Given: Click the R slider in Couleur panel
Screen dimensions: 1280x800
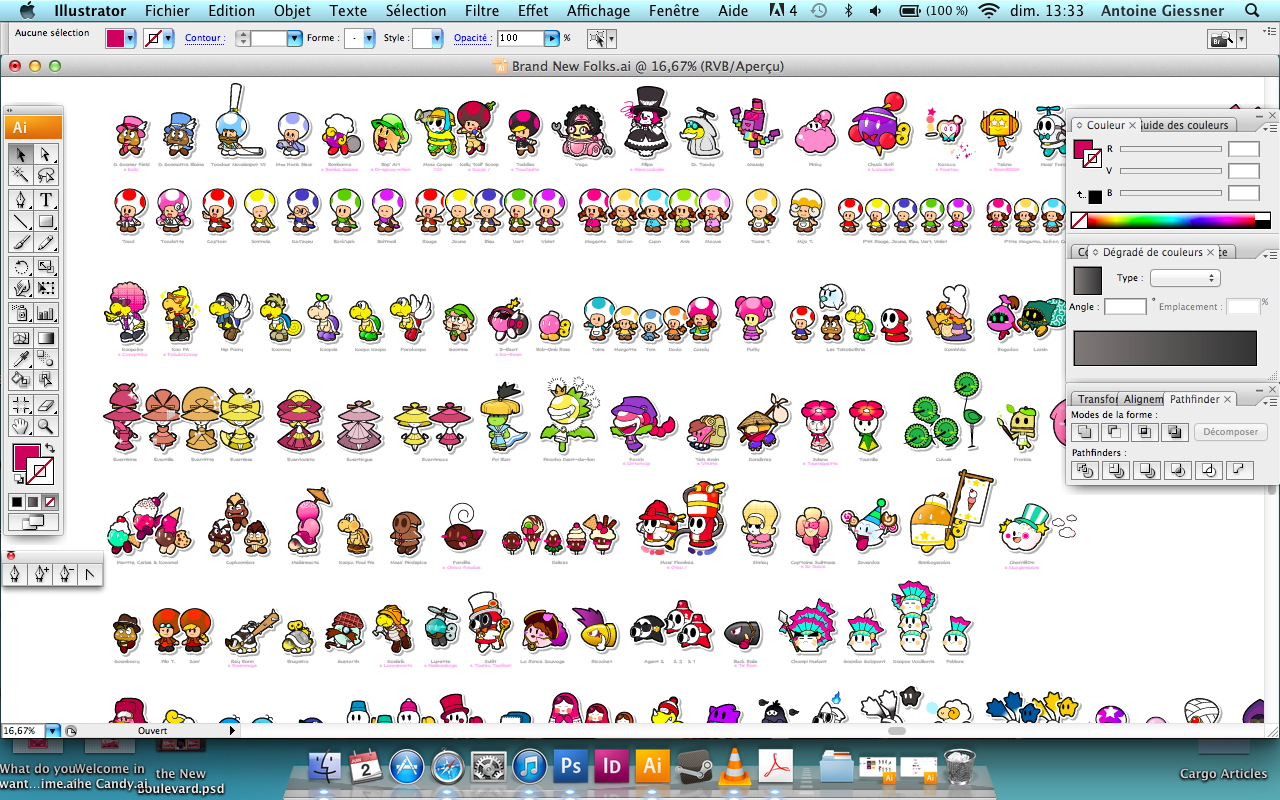Looking at the screenshot, I should point(1171,149).
